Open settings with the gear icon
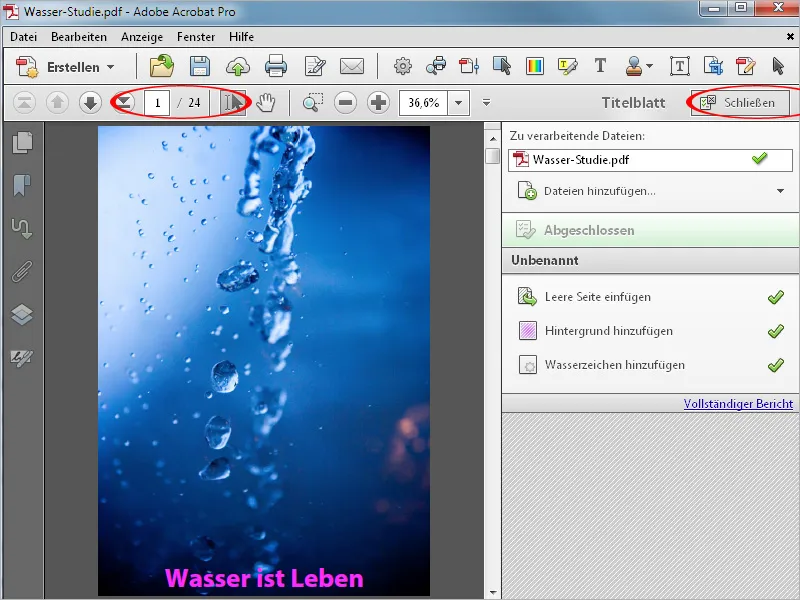Screen dimensions: 800x600 pos(403,66)
